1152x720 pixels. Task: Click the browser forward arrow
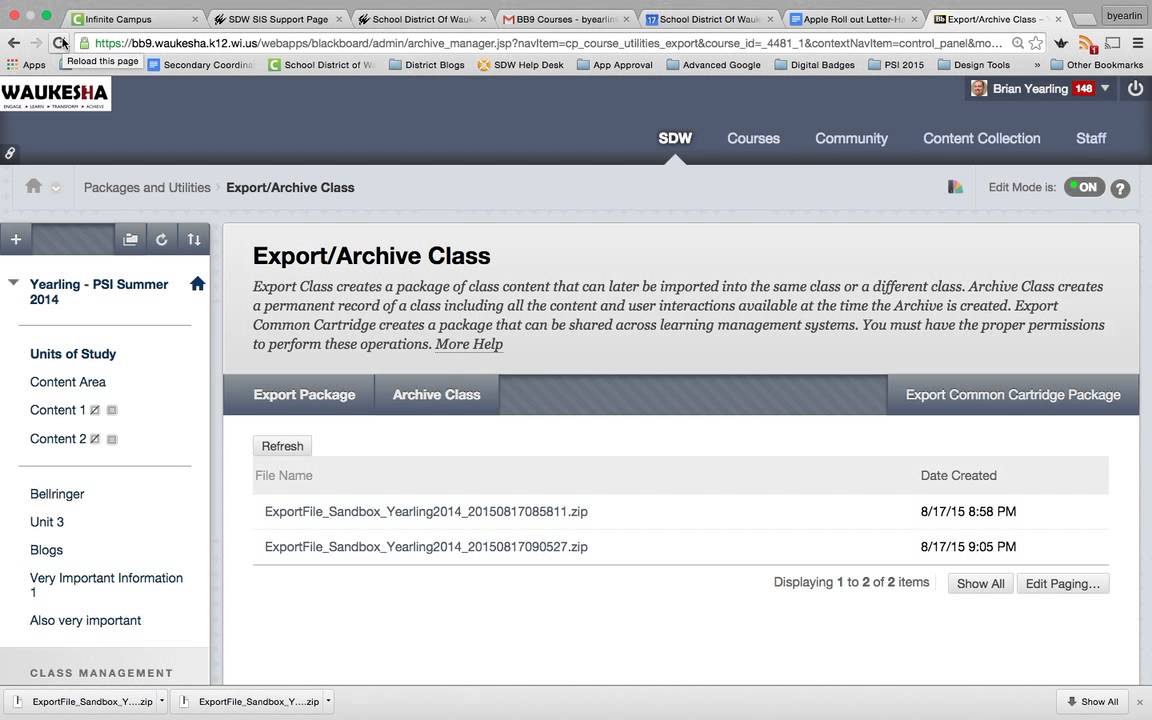(x=35, y=43)
